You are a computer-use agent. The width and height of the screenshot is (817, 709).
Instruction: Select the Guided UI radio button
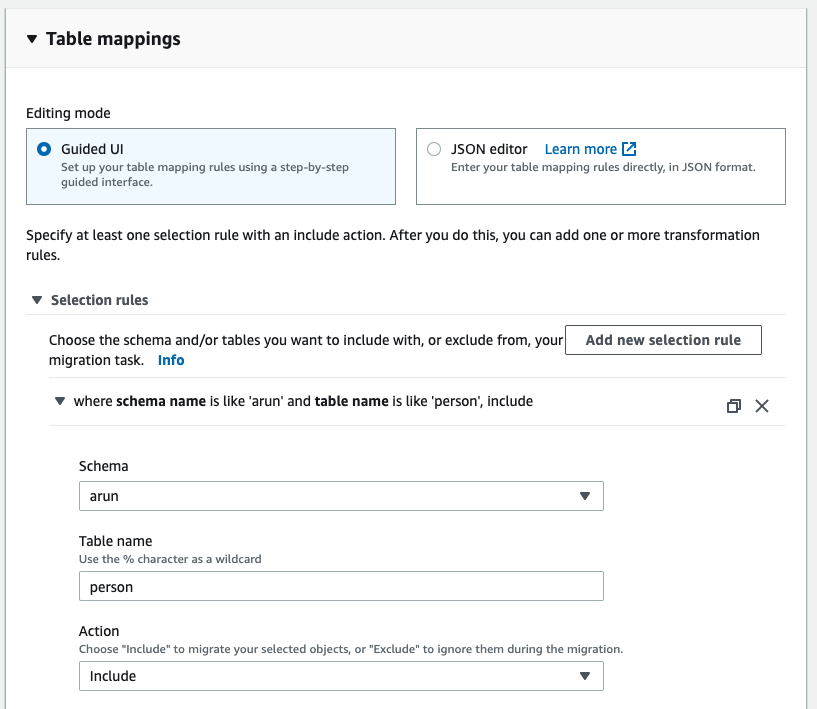point(44,149)
